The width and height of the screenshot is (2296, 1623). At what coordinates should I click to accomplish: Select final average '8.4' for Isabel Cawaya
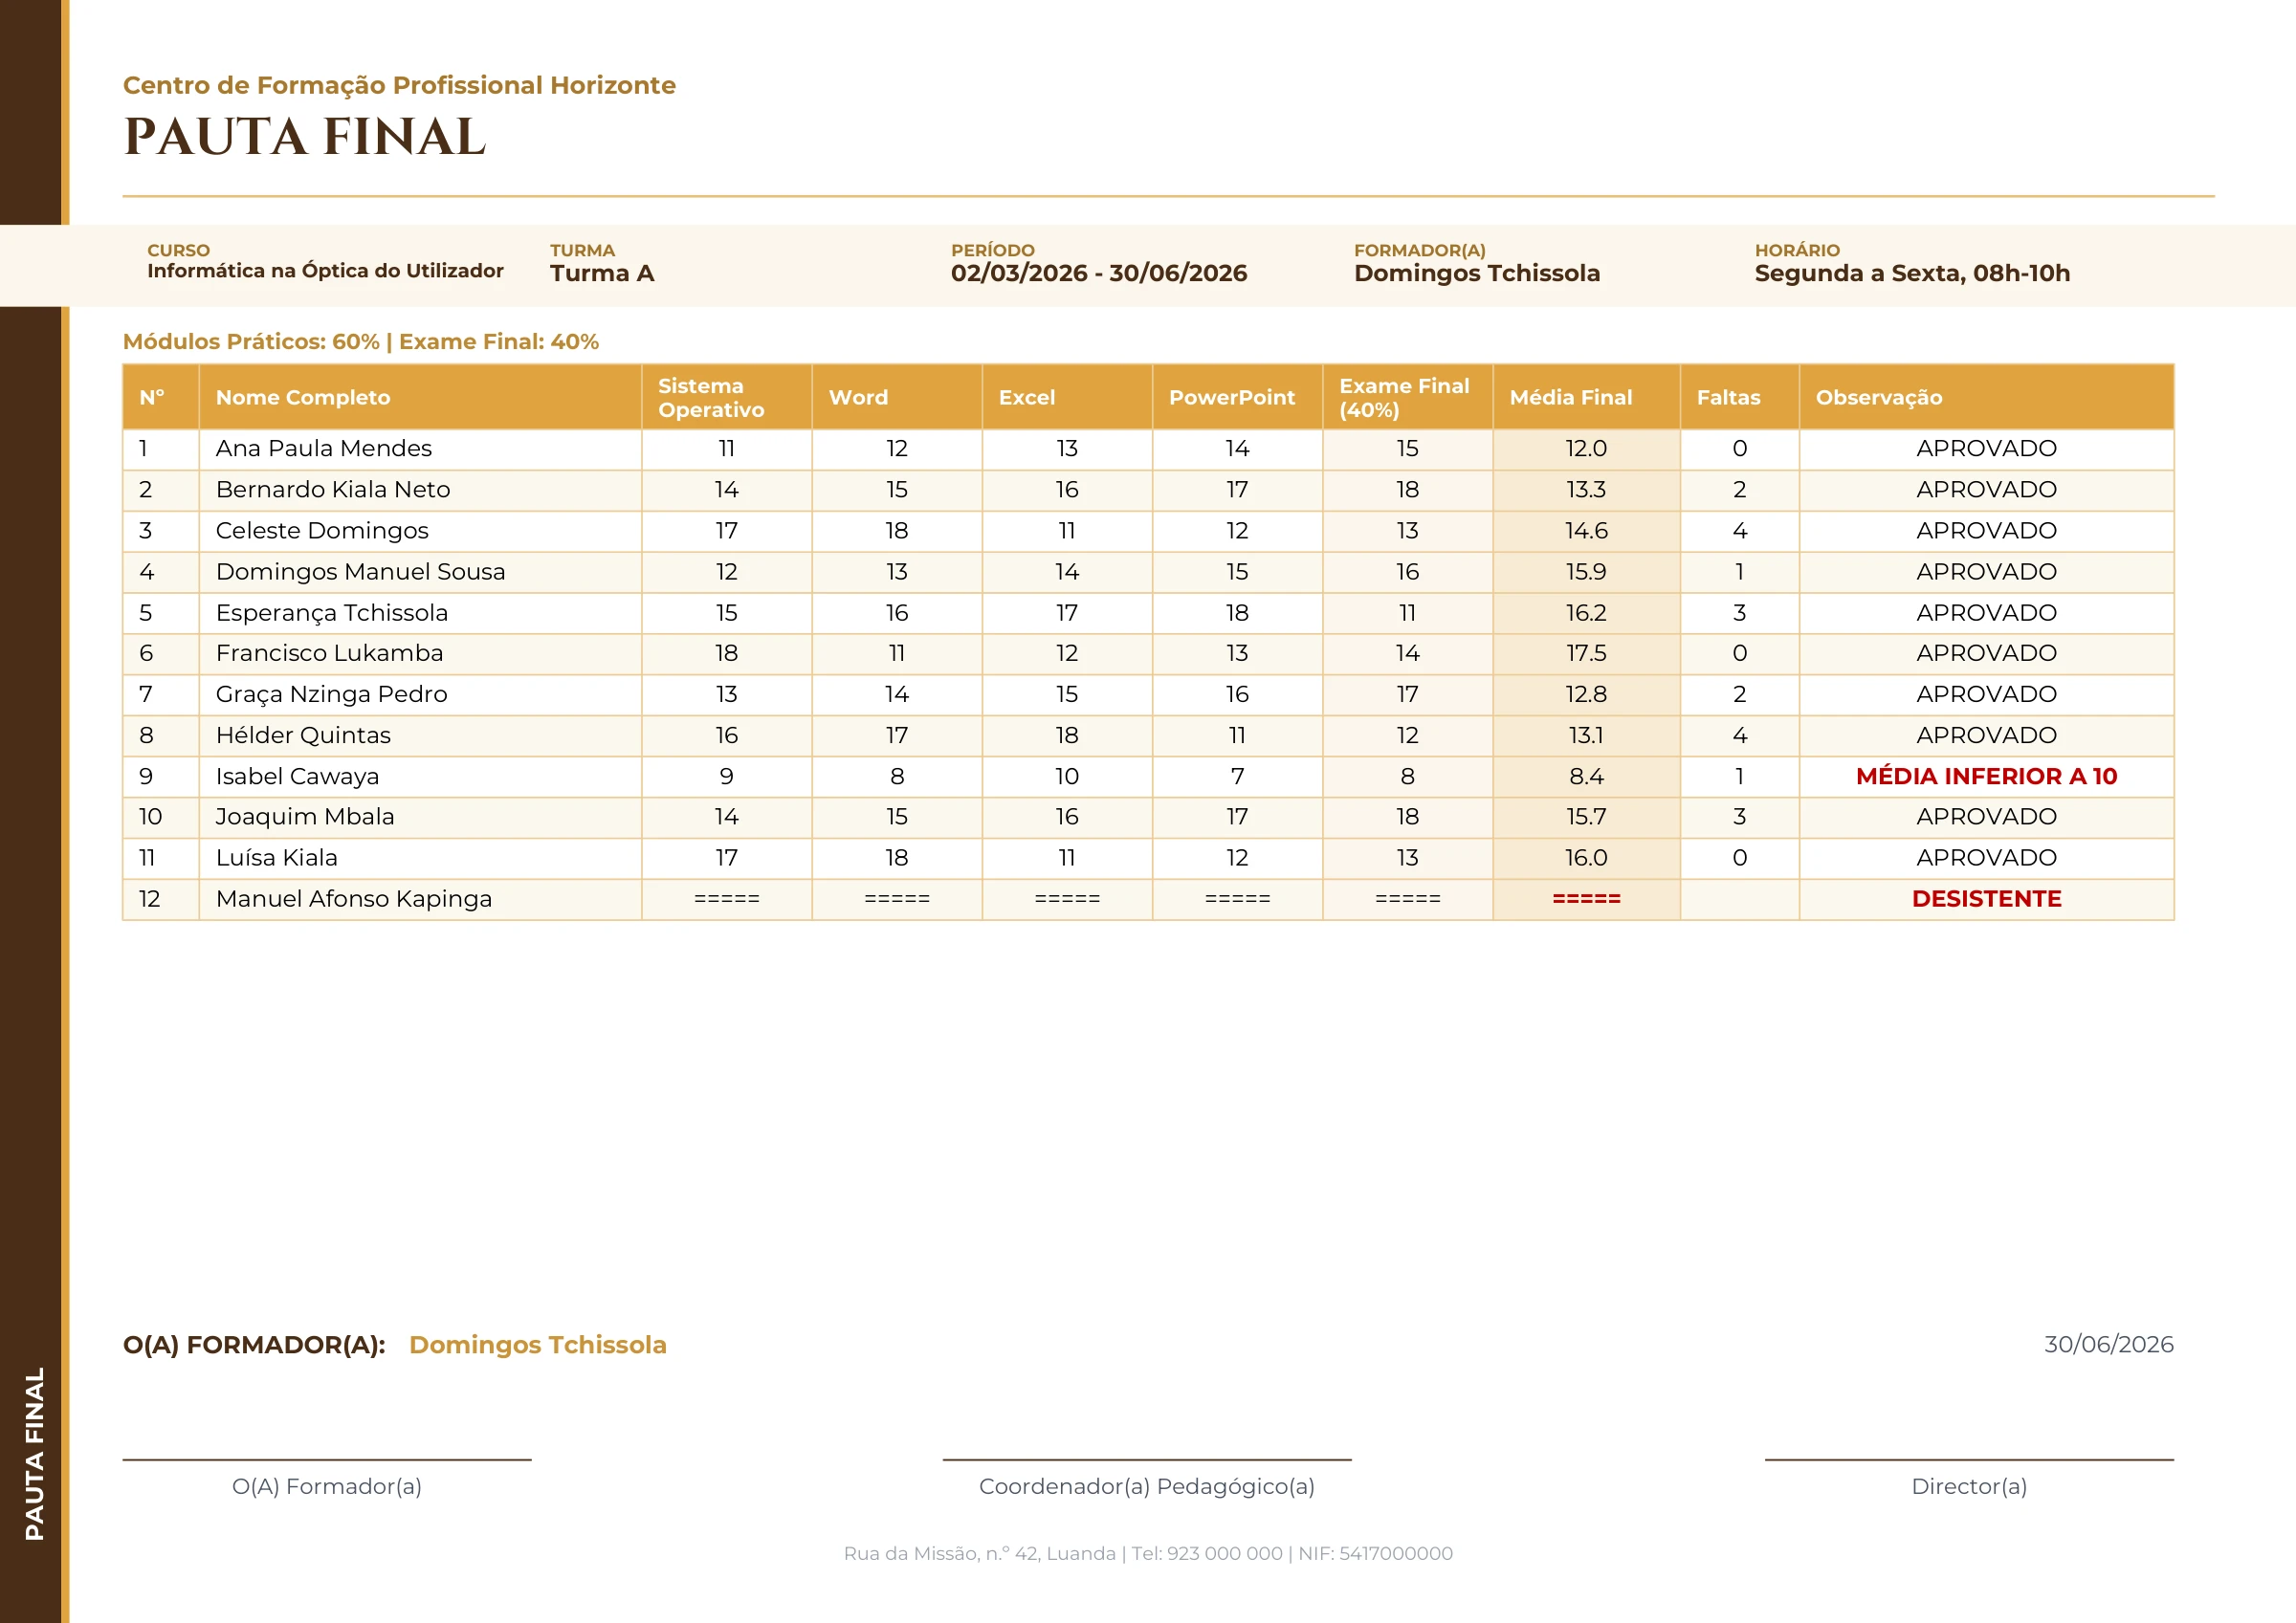click(x=1586, y=776)
